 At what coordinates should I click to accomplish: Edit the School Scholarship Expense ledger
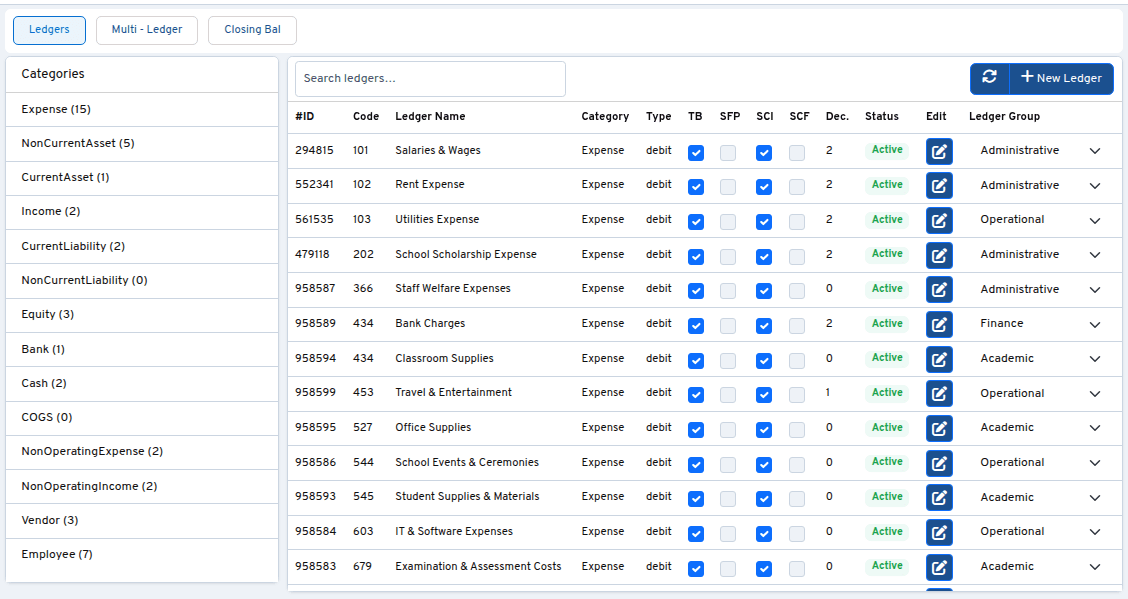pos(939,255)
